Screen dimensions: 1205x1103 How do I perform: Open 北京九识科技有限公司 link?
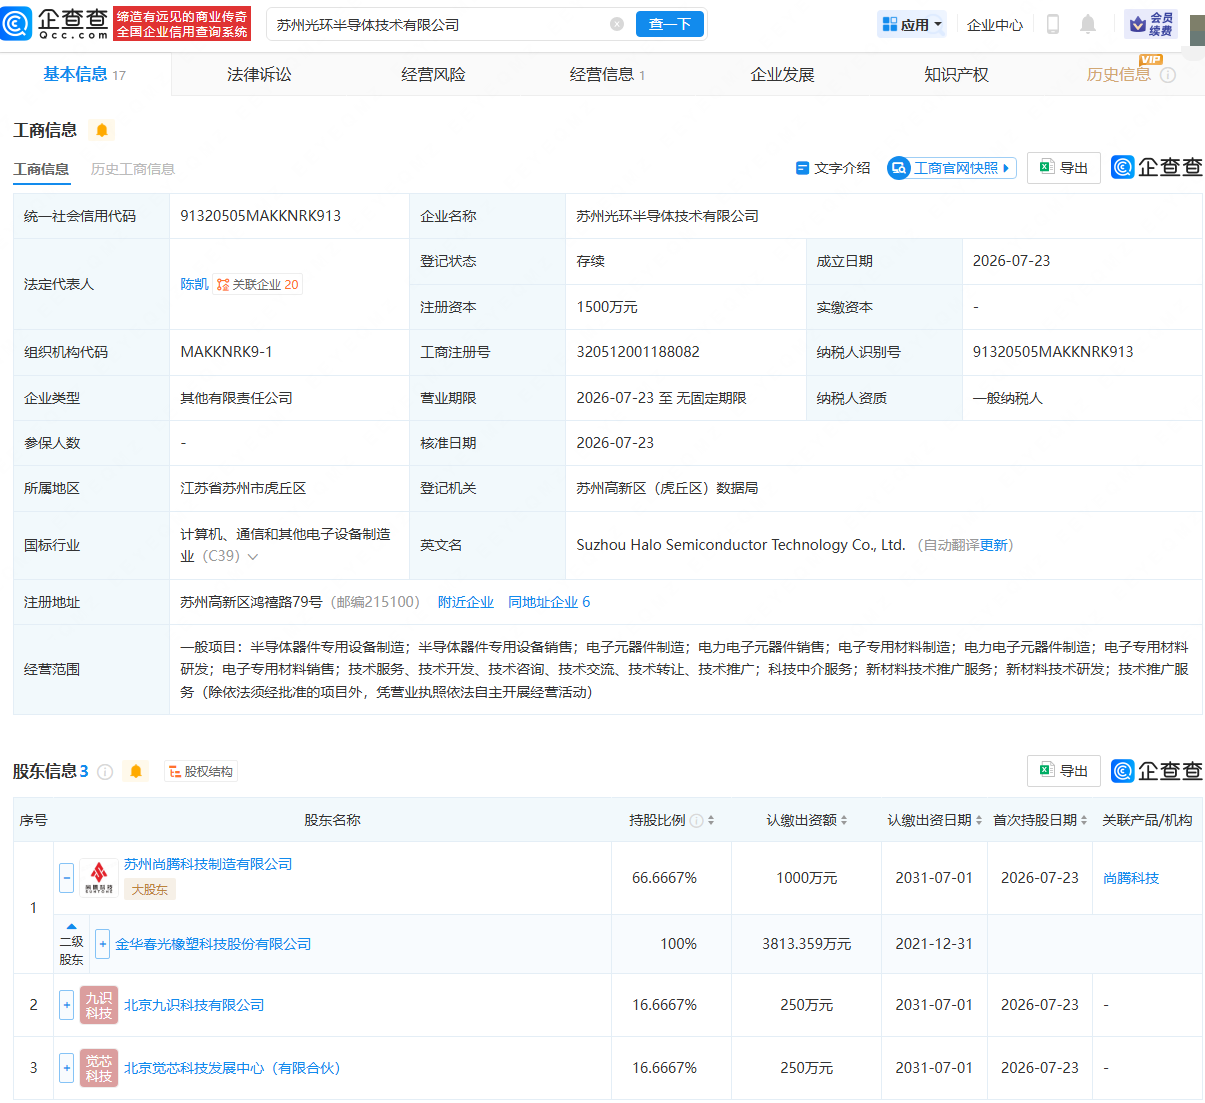click(x=194, y=1005)
